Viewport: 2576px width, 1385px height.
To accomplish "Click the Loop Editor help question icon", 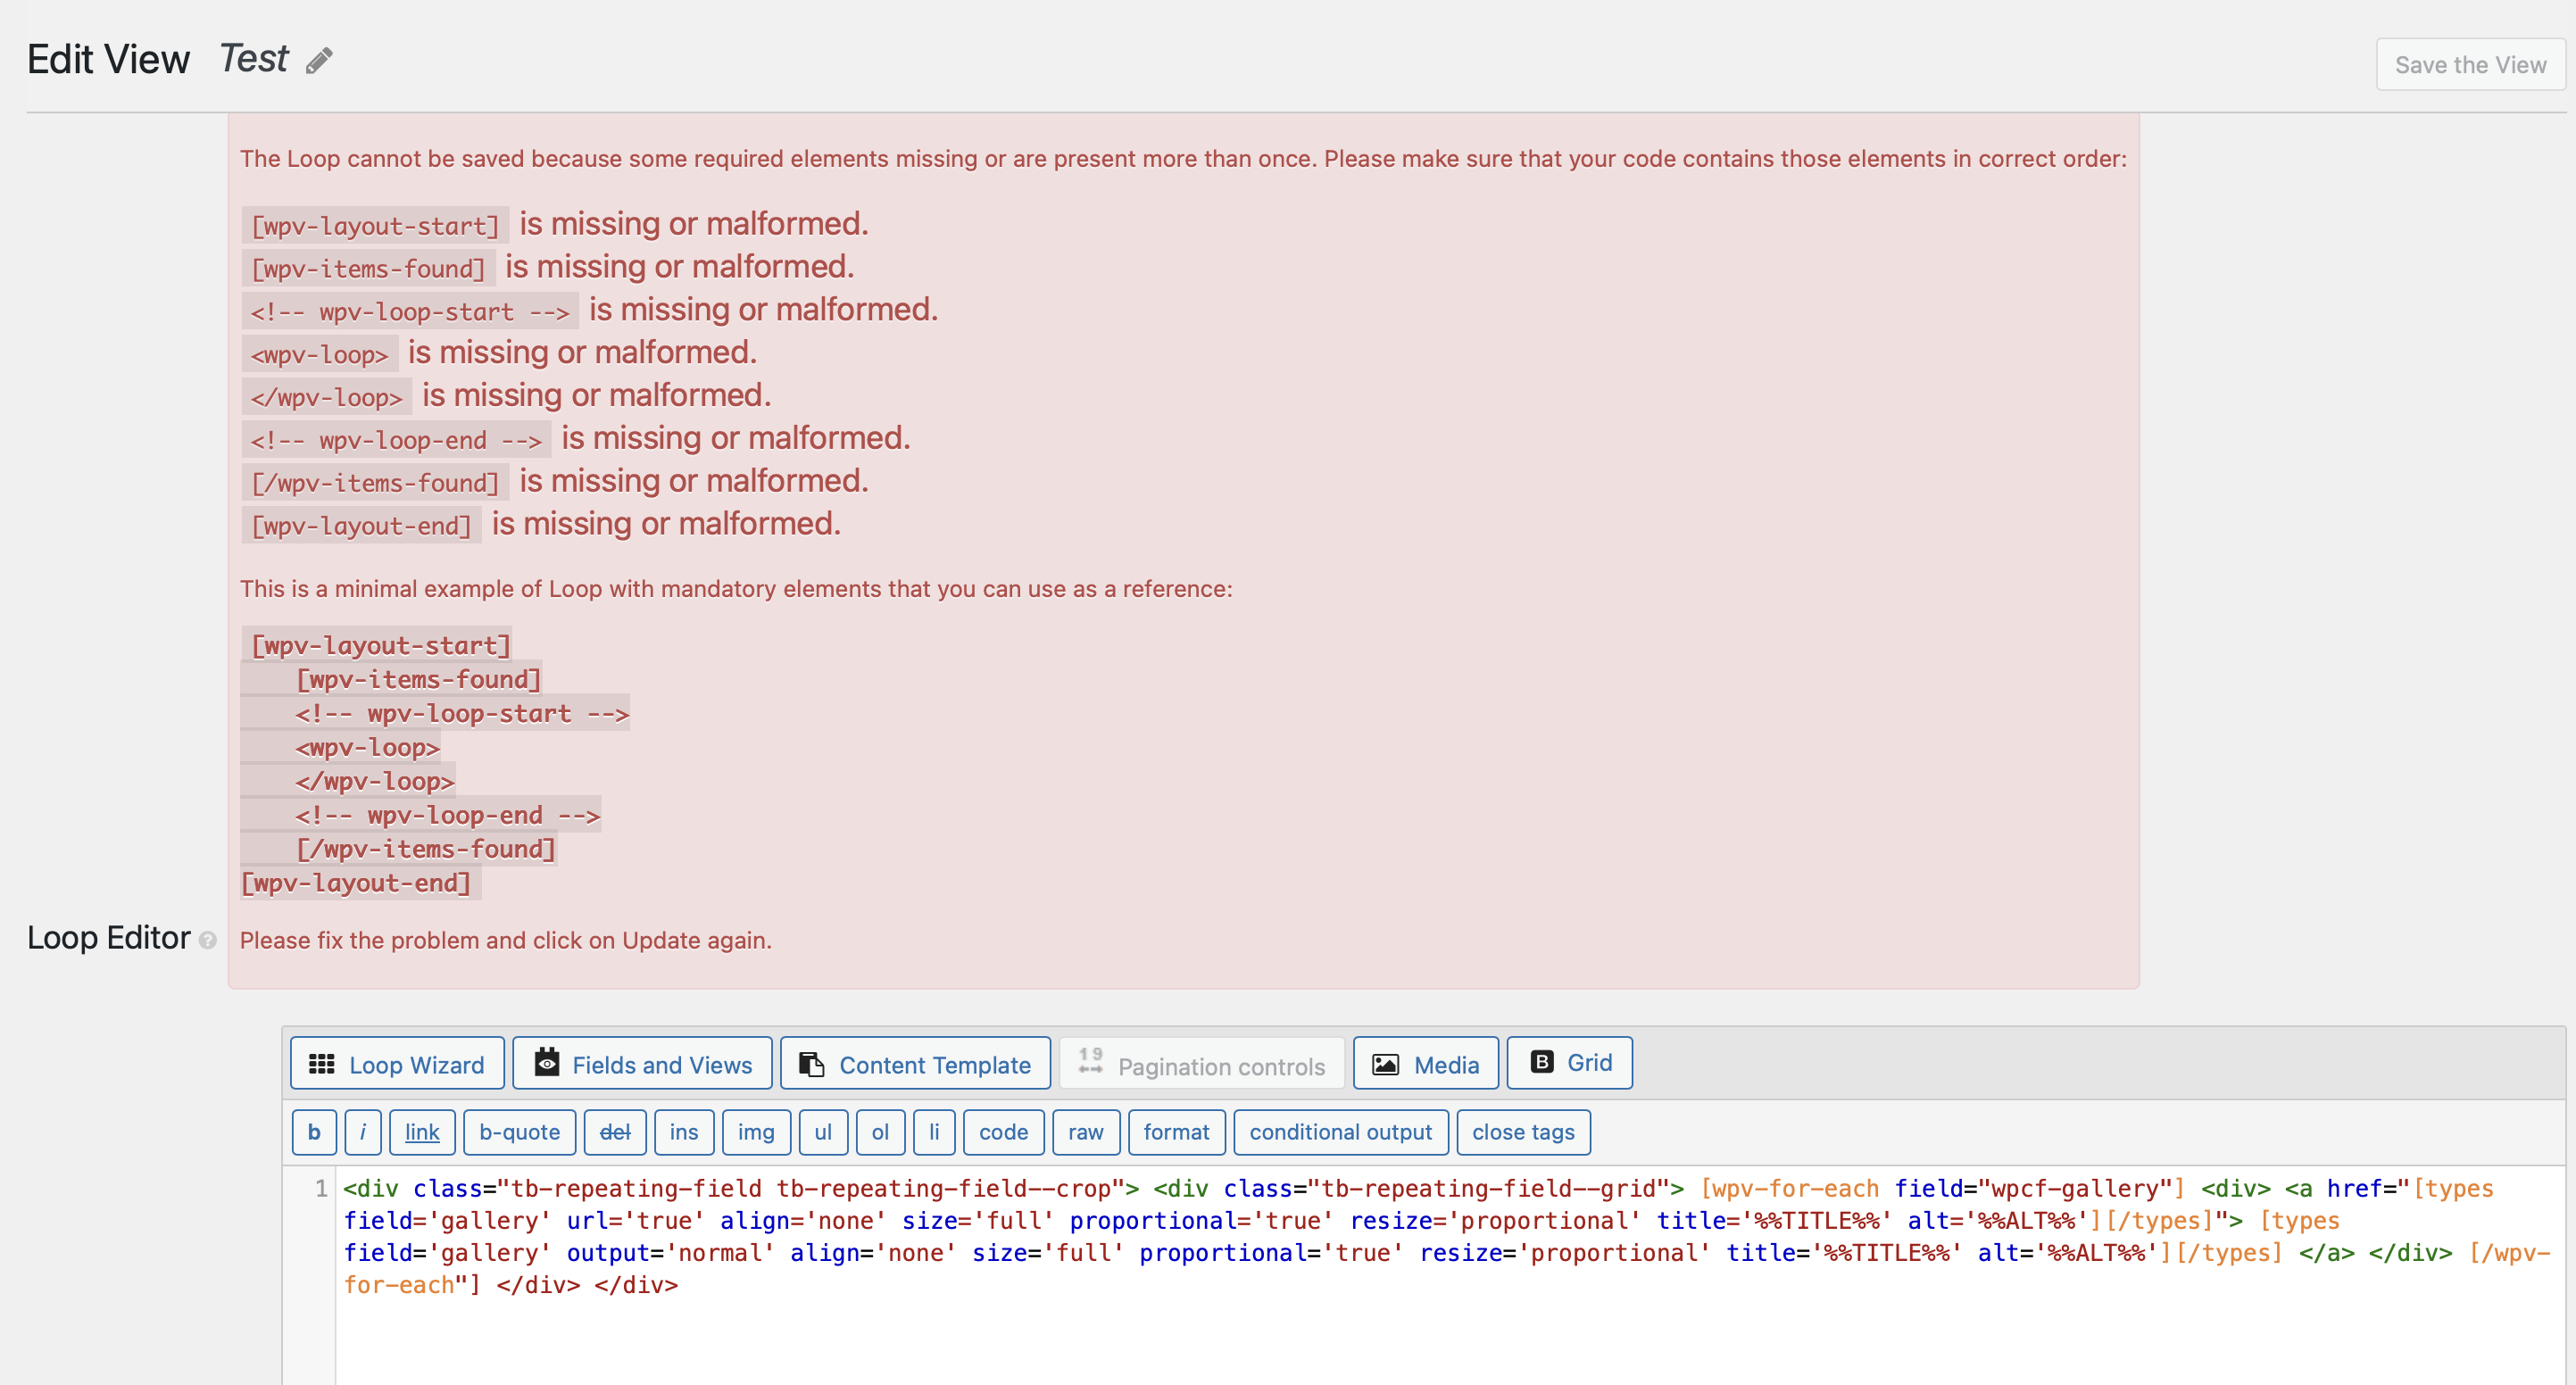I will coord(207,940).
